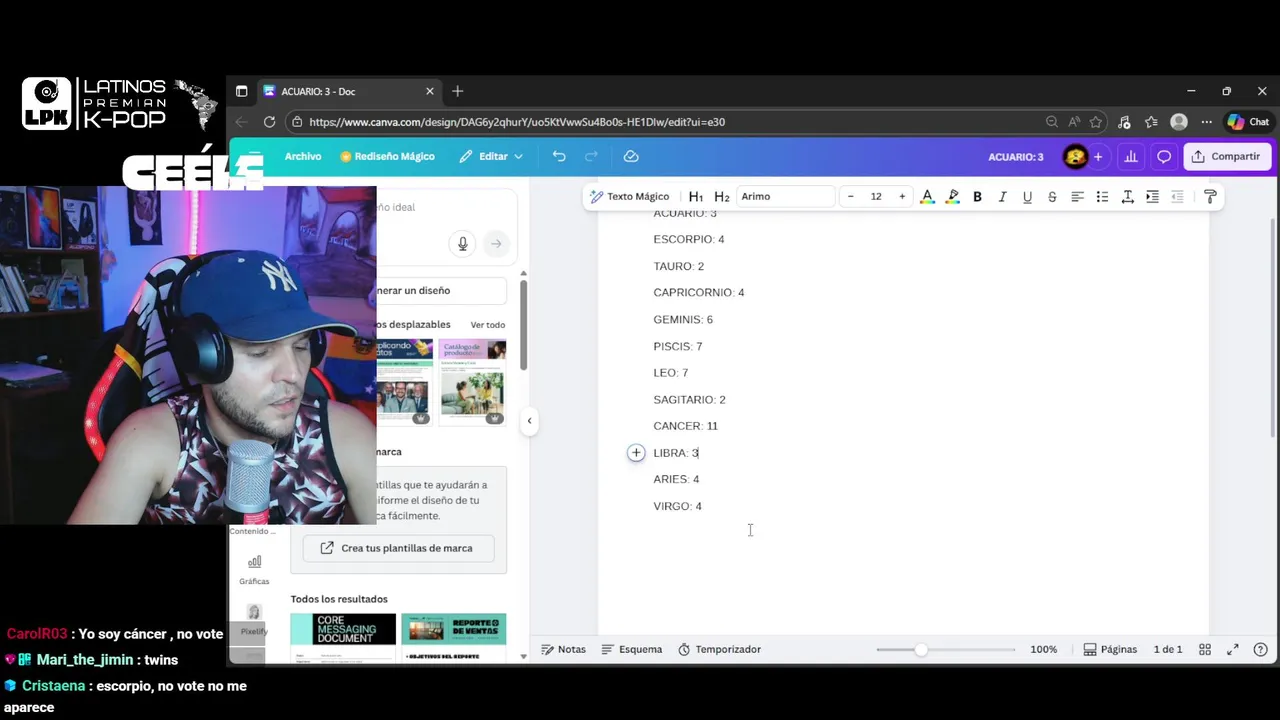Click Ver todo link
The width and height of the screenshot is (1280, 720).
(x=488, y=325)
